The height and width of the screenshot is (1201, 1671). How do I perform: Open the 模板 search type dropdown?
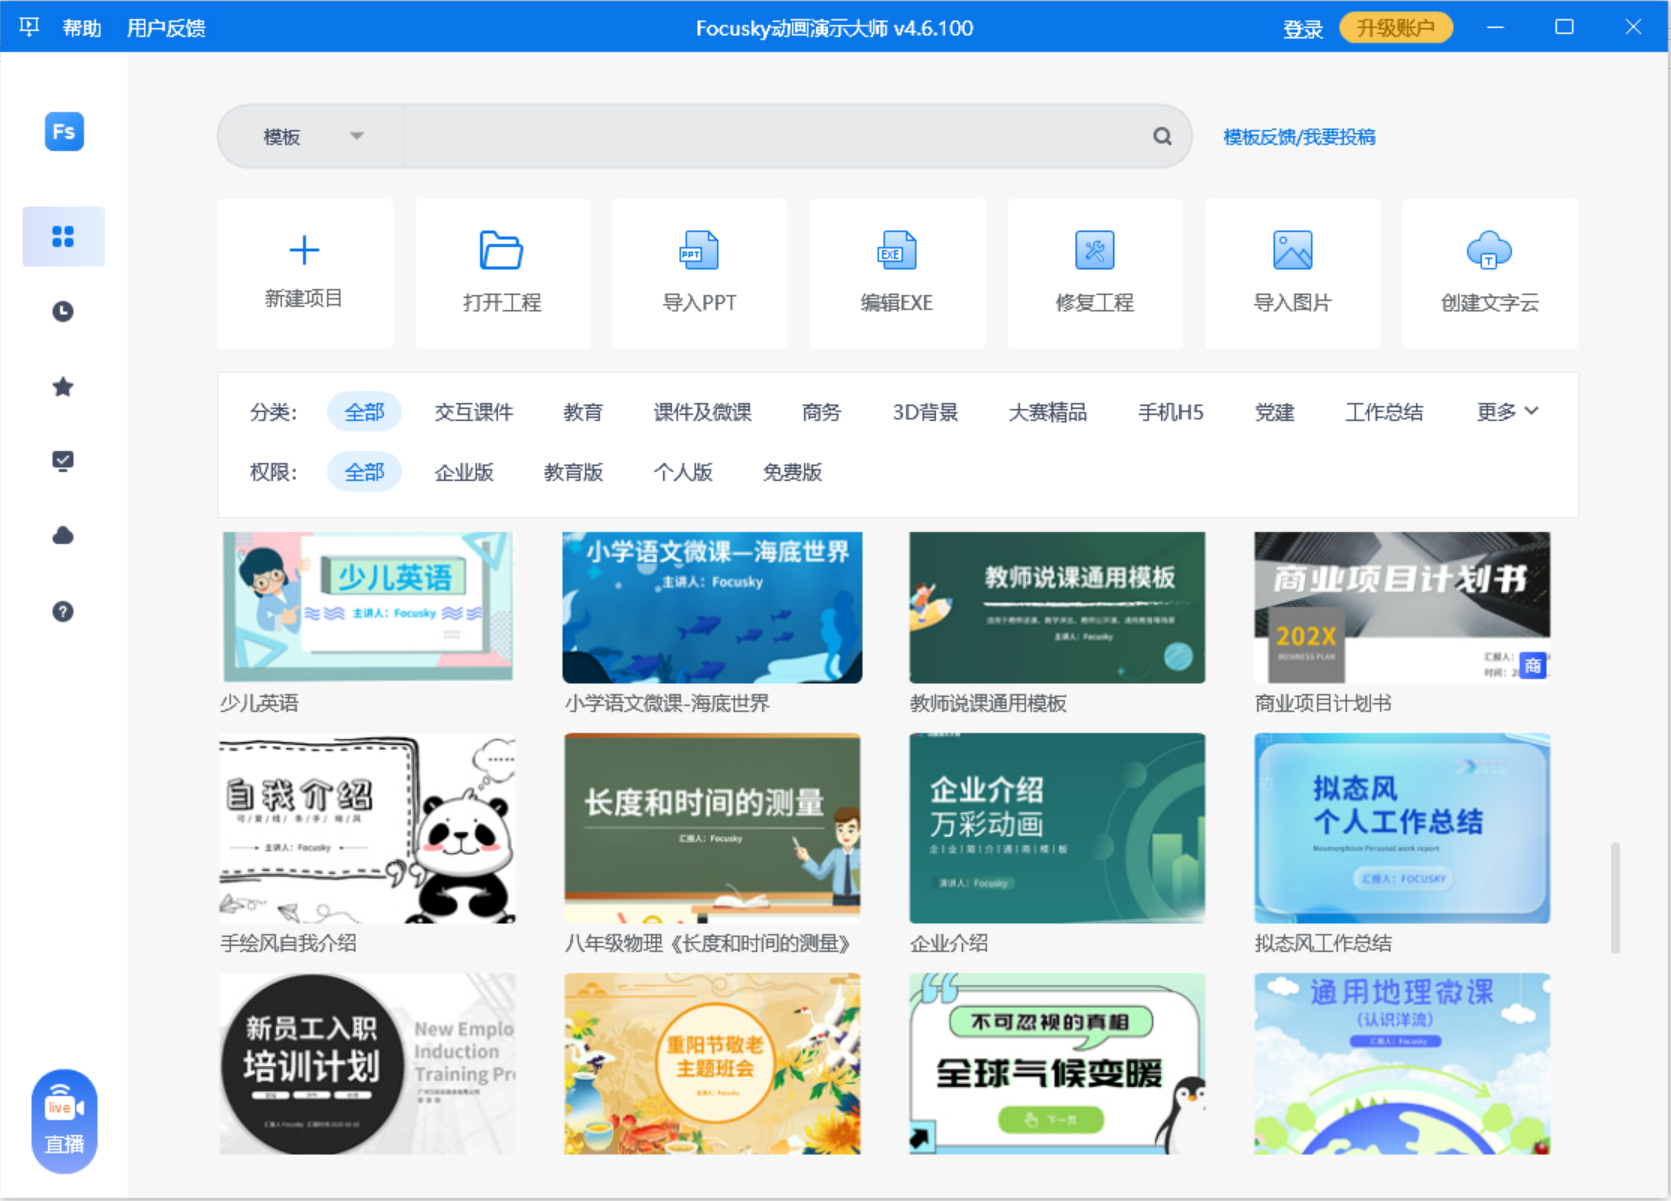pyautogui.click(x=312, y=136)
